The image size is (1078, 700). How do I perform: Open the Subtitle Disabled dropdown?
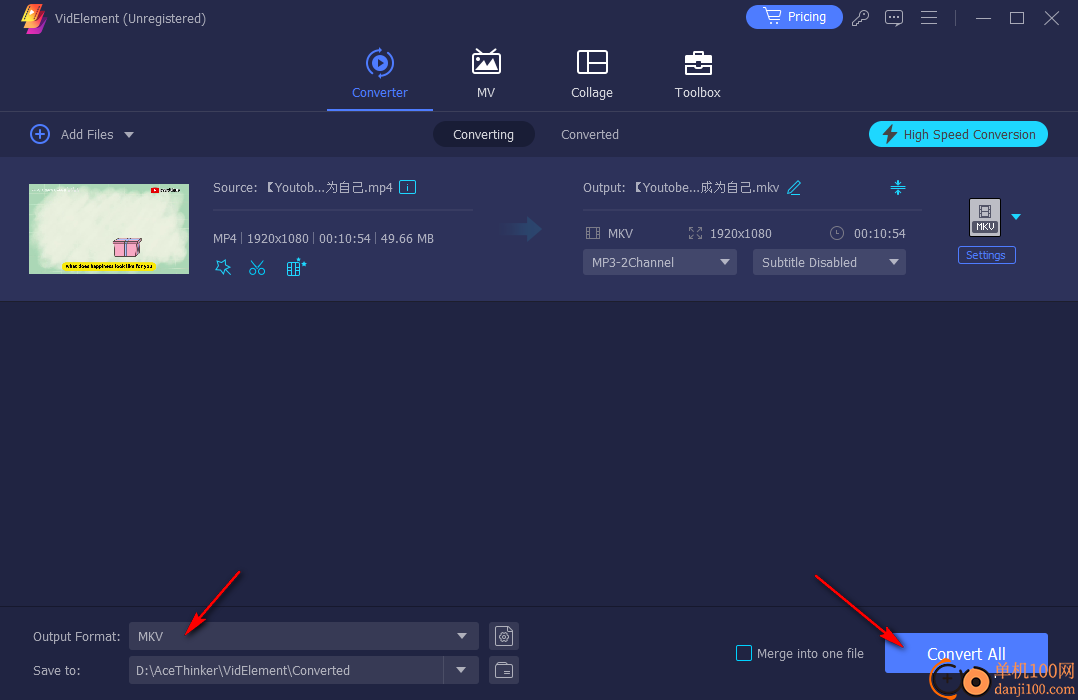[x=829, y=262]
